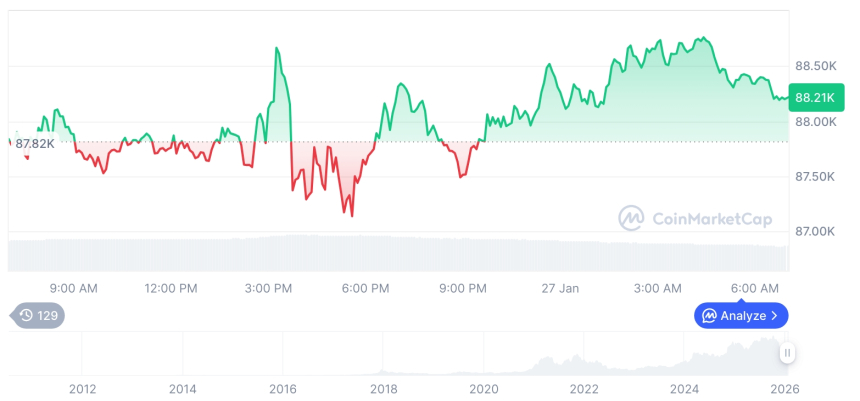Screen dimensions: 860x401
Task: Click the 2018 year on the timeline navigator
Action: pos(383,389)
